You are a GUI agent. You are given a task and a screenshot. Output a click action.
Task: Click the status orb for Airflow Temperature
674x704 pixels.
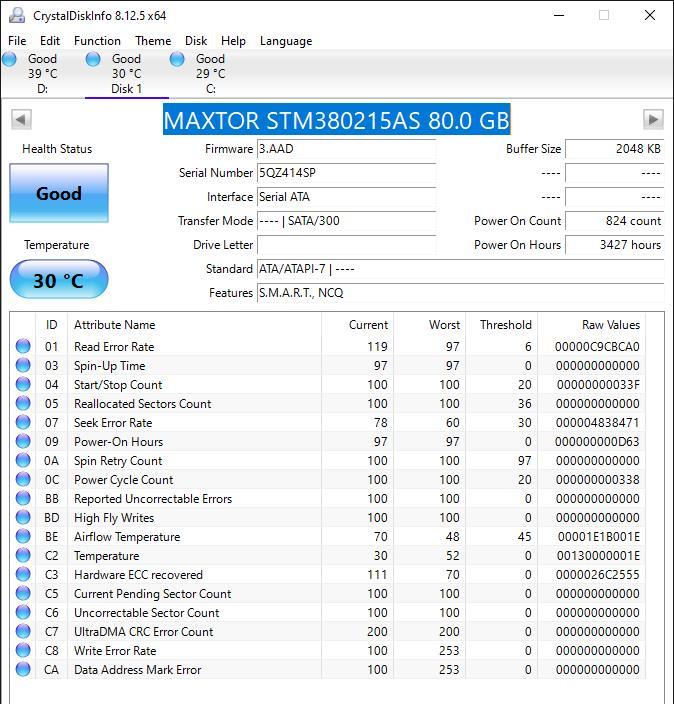[23, 536]
